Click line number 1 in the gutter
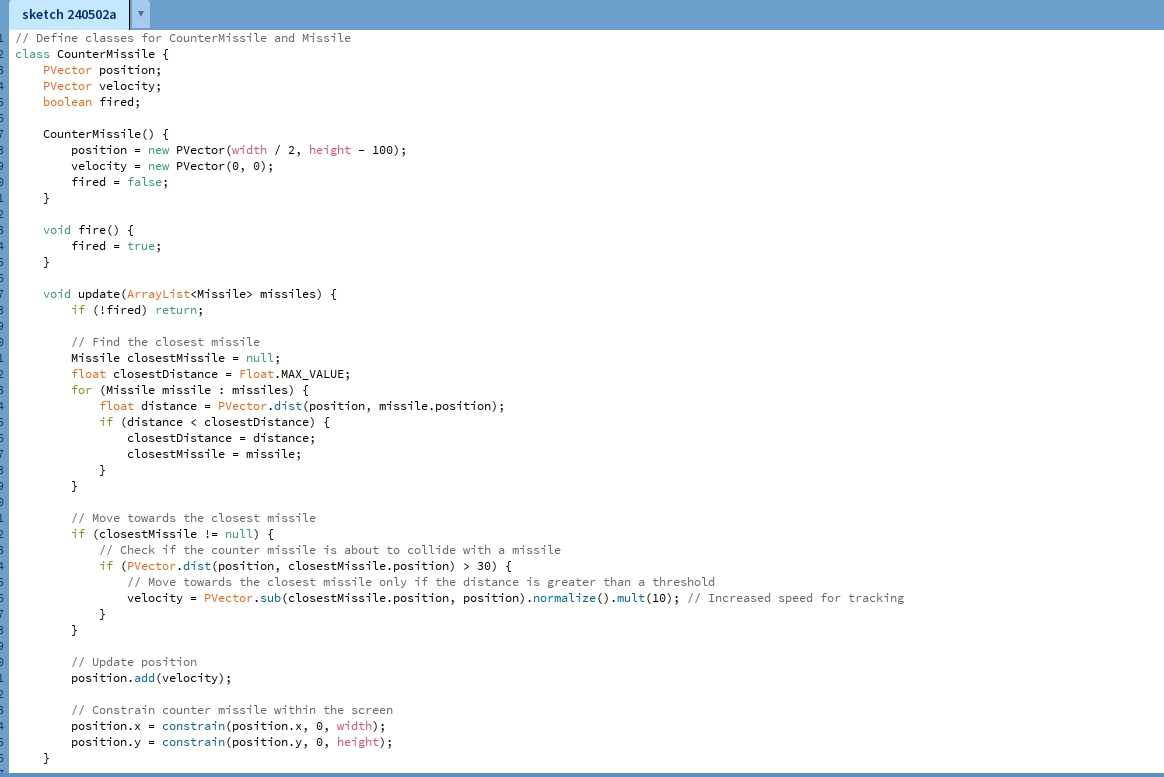This screenshot has height=777, width=1164. 5,37
